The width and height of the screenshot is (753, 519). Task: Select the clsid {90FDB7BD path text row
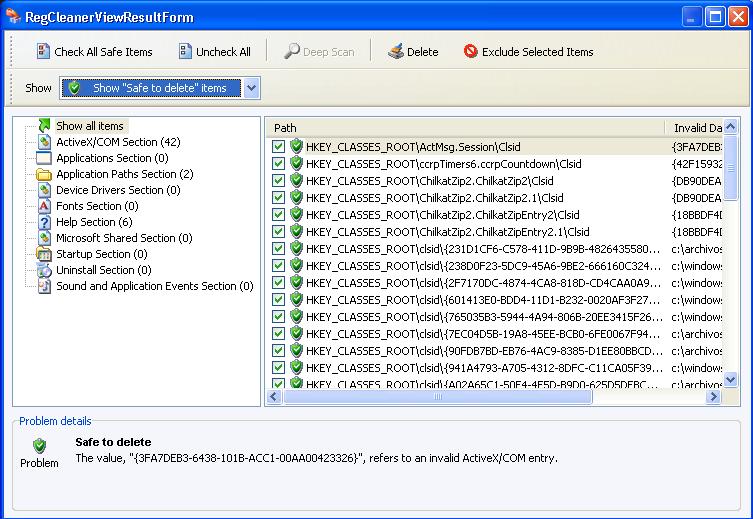484,351
